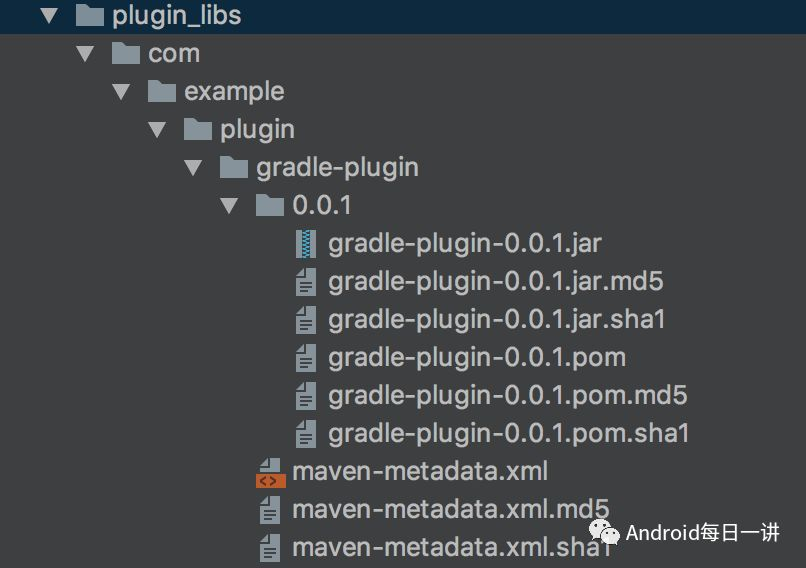Select gradle-plugin-0.0.1.jar.sha1 file
The height and width of the screenshot is (568, 806).
497,320
